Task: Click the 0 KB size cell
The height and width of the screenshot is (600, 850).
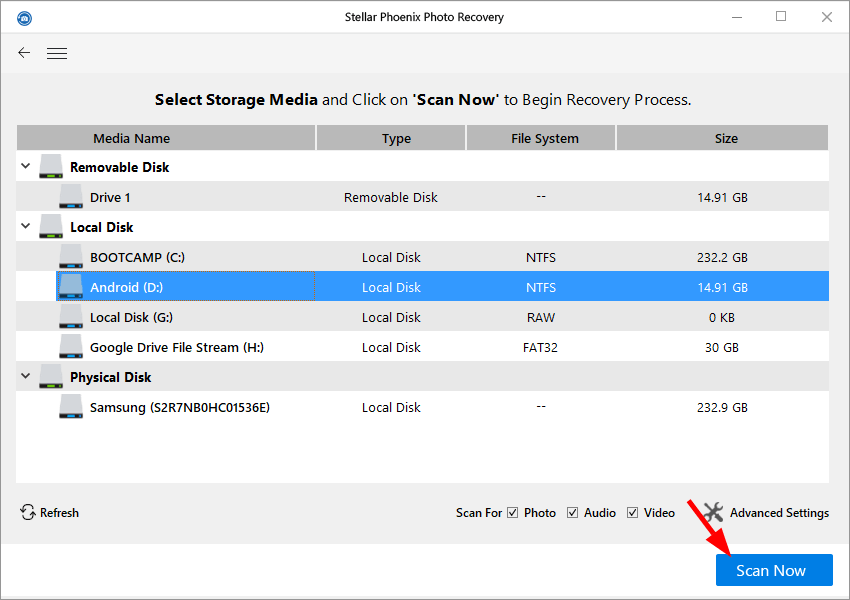Action: pyautogui.click(x=722, y=318)
